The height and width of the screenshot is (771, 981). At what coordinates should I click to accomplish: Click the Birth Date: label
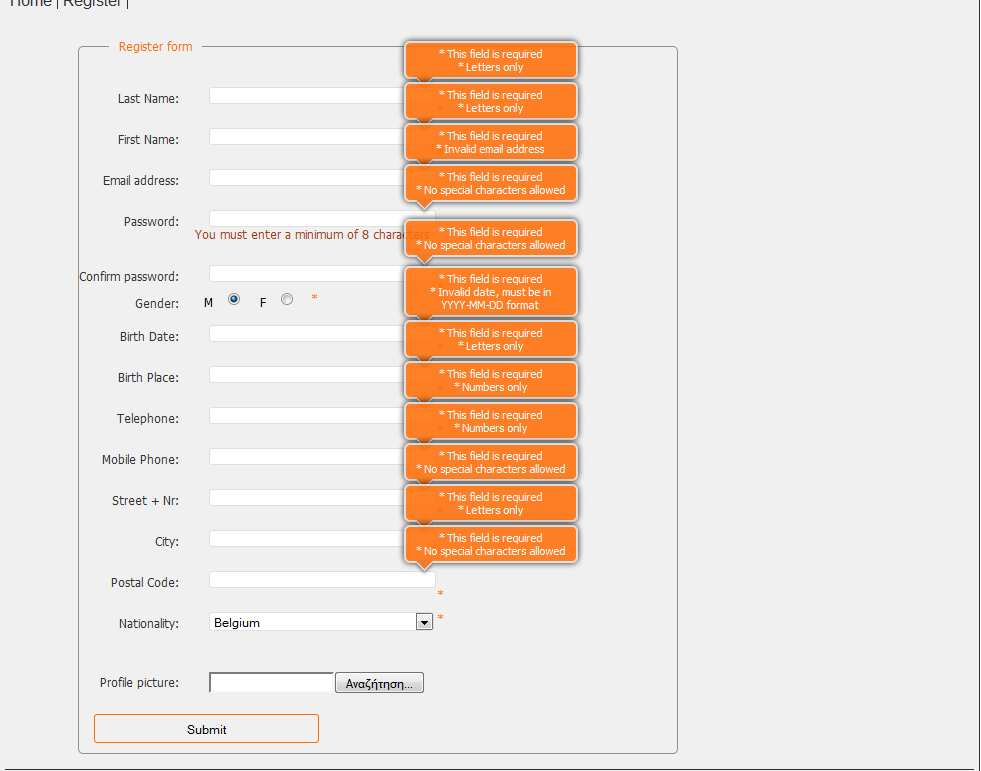pyautogui.click(x=150, y=336)
